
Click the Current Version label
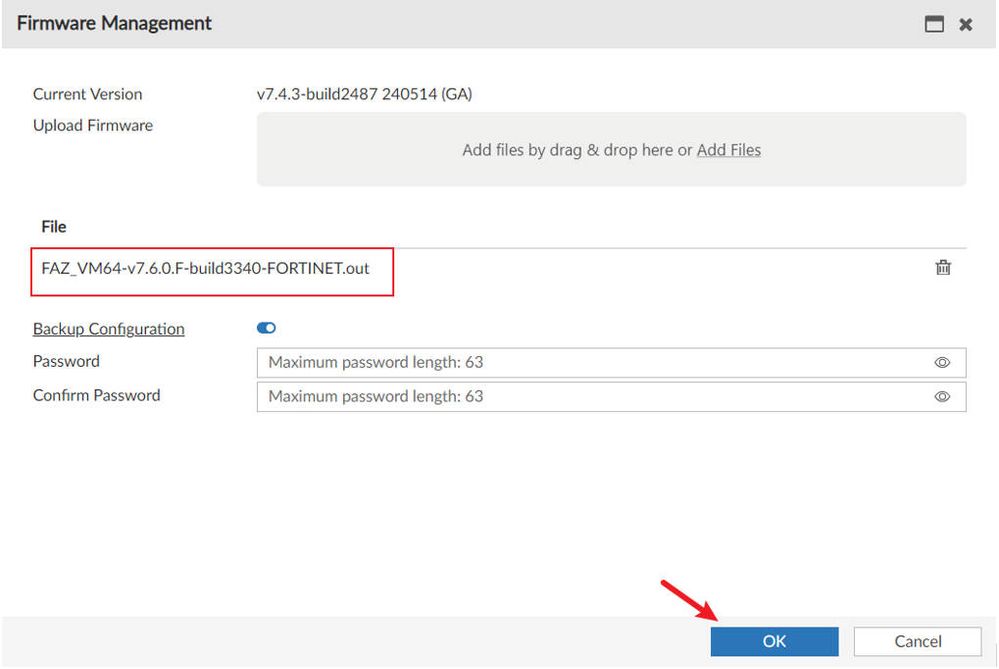point(88,94)
